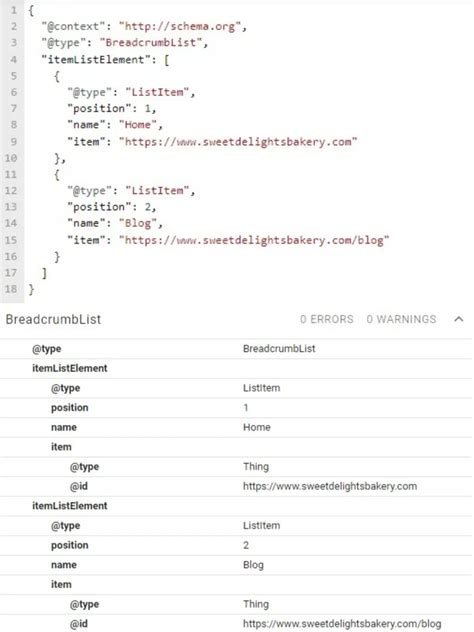Click the 0 WARNINGS label

coord(401,319)
